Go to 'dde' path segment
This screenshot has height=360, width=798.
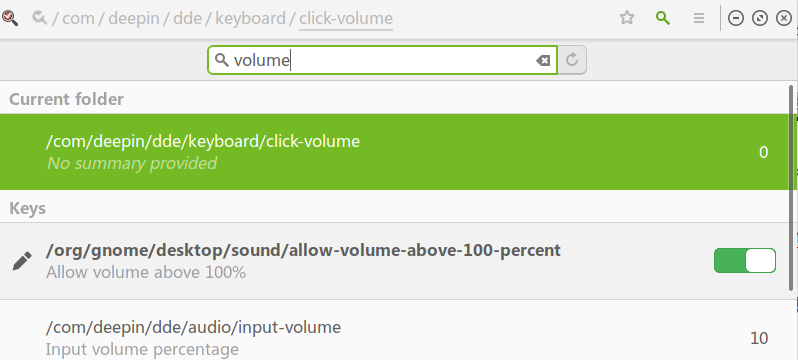point(186,18)
